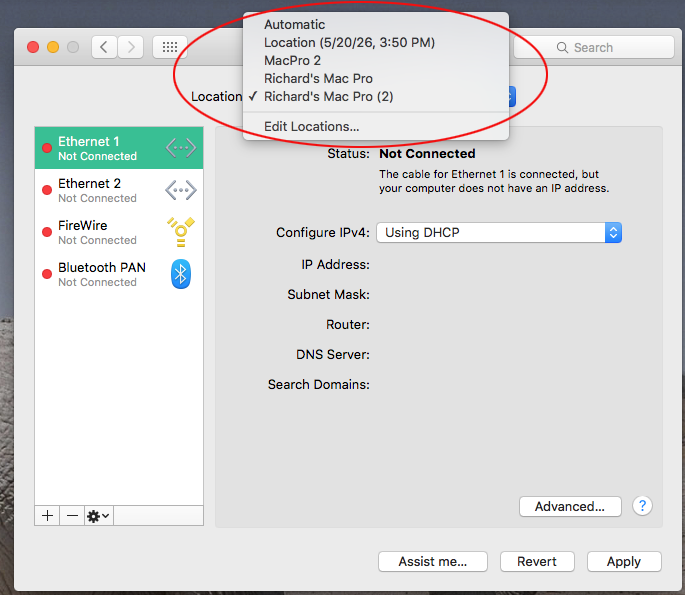Click the Ethernet 2 arrows icon
Image resolution: width=685 pixels, height=595 pixels.
[181, 190]
